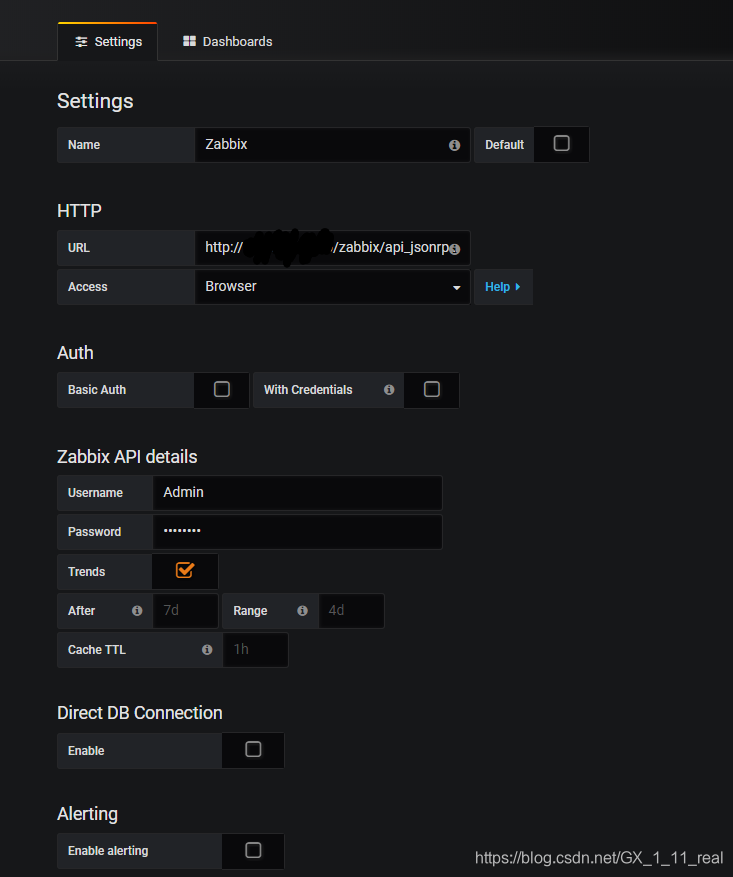
Task: Enable the Basic Auth checkbox
Action: tap(222, 389)
